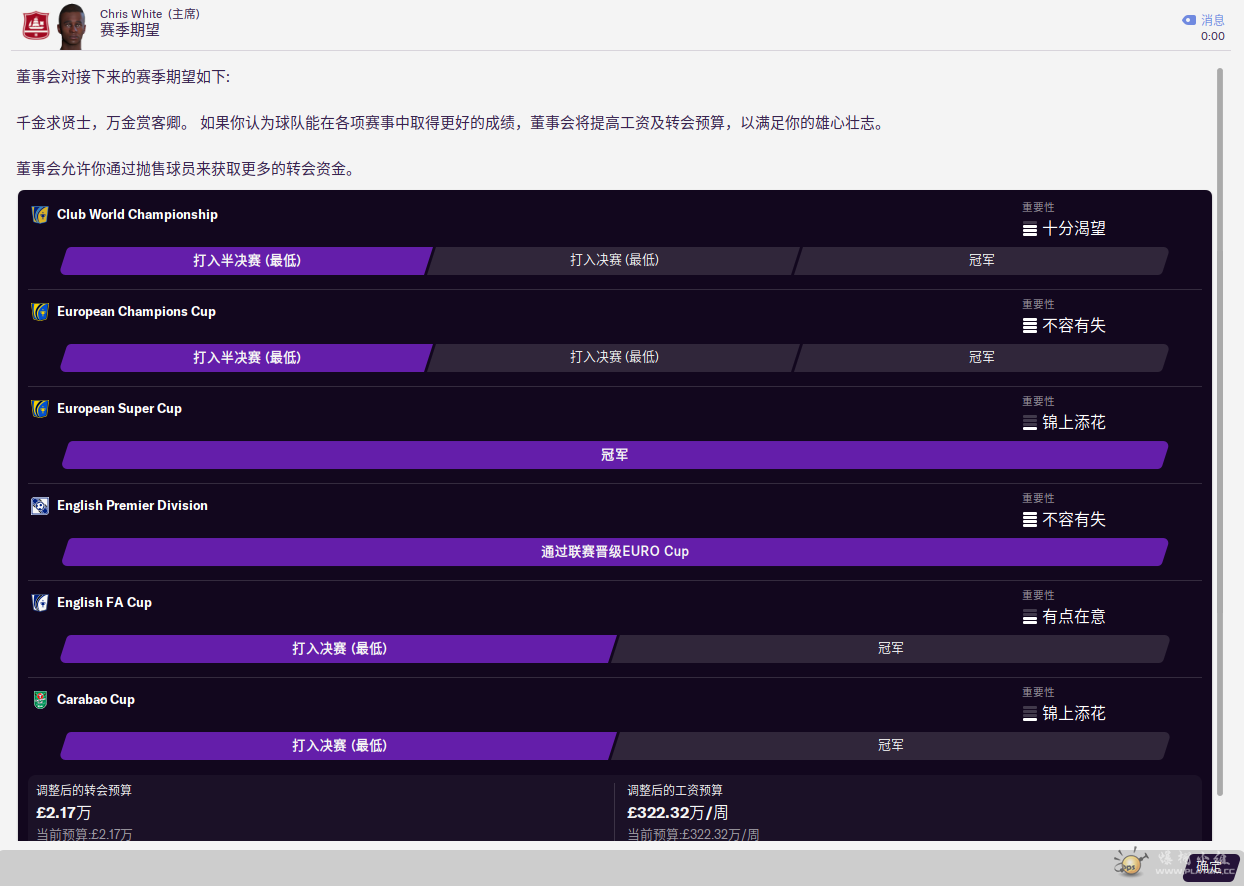Open Chris White's portrait thumbnail

[x=72, y=26]
